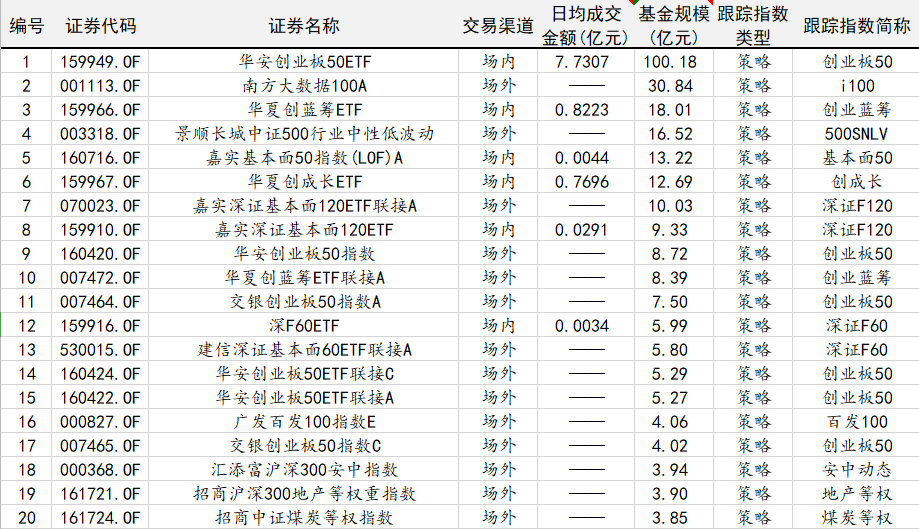Image resolution: width=919 pixels, height=529 pixels.
Task: Select the 0.0044 turnover cell
Action: click(x=586, y=158)
